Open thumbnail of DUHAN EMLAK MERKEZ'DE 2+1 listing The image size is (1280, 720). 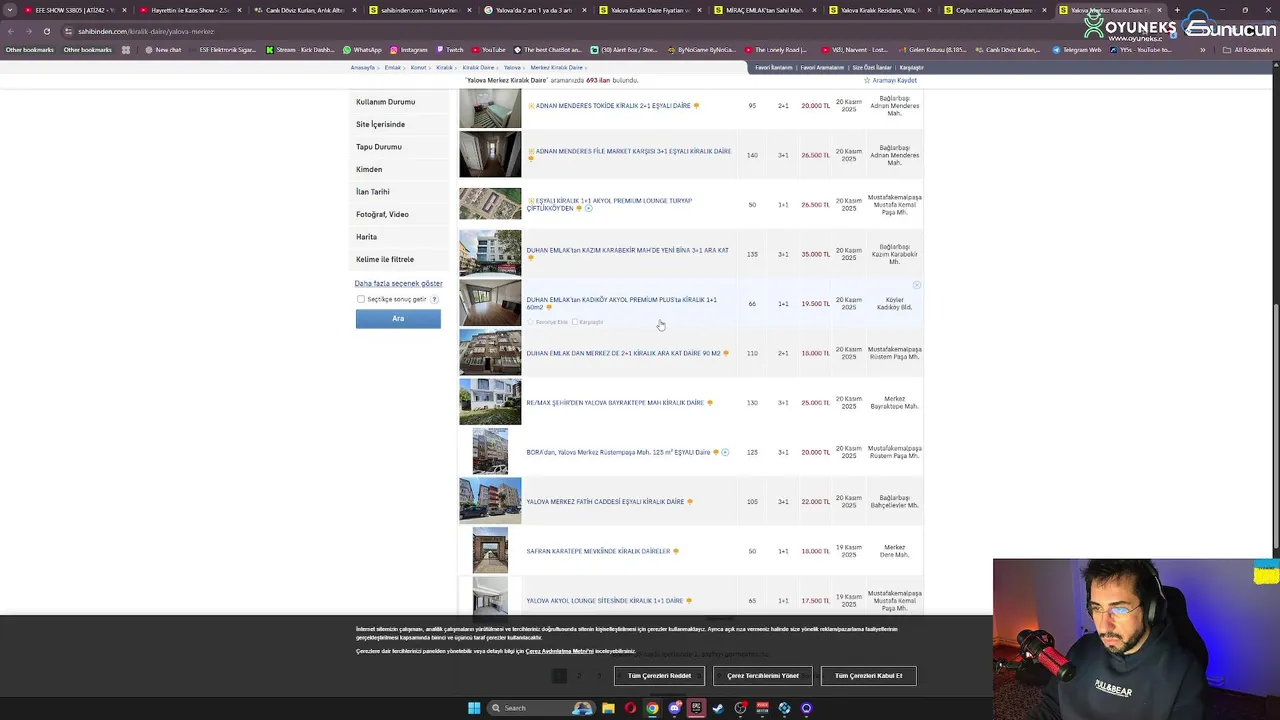coord(490,353)
